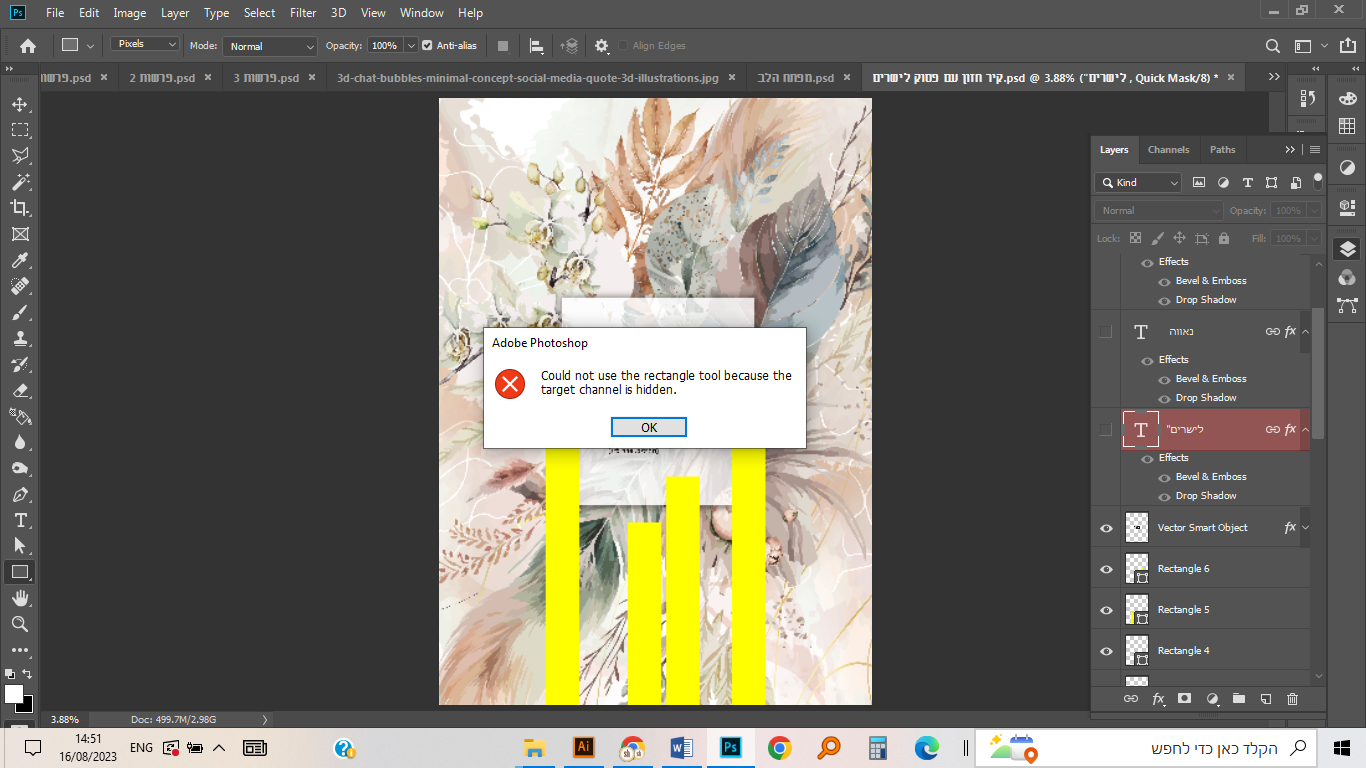This screenshot has width=1366, height=768.
Task: Select the Crop tool
Action: [x=19, y=208]
